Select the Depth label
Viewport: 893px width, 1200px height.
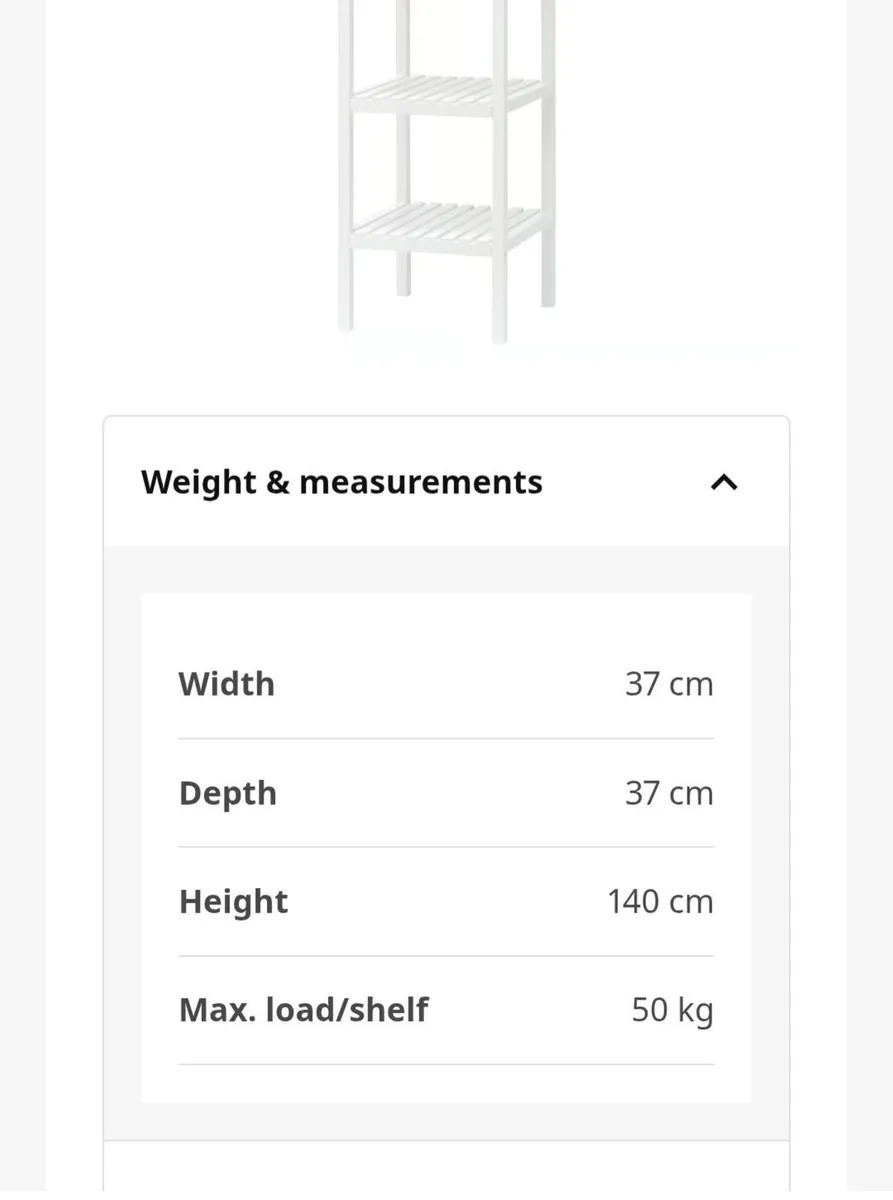[228, 793]
